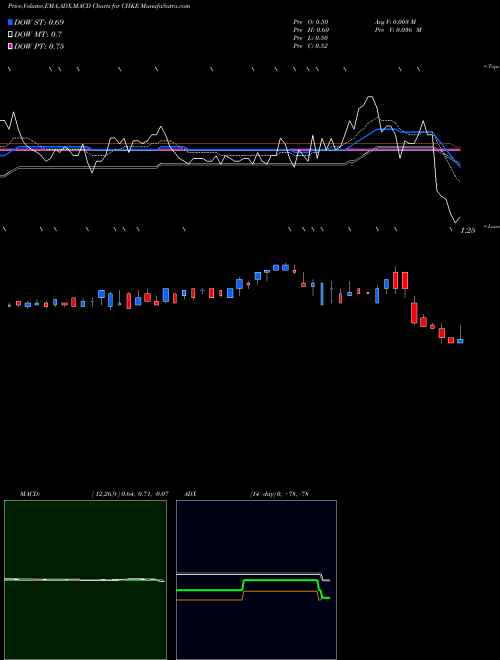Click the last blue candlestick on the right

tap(460, 341)
